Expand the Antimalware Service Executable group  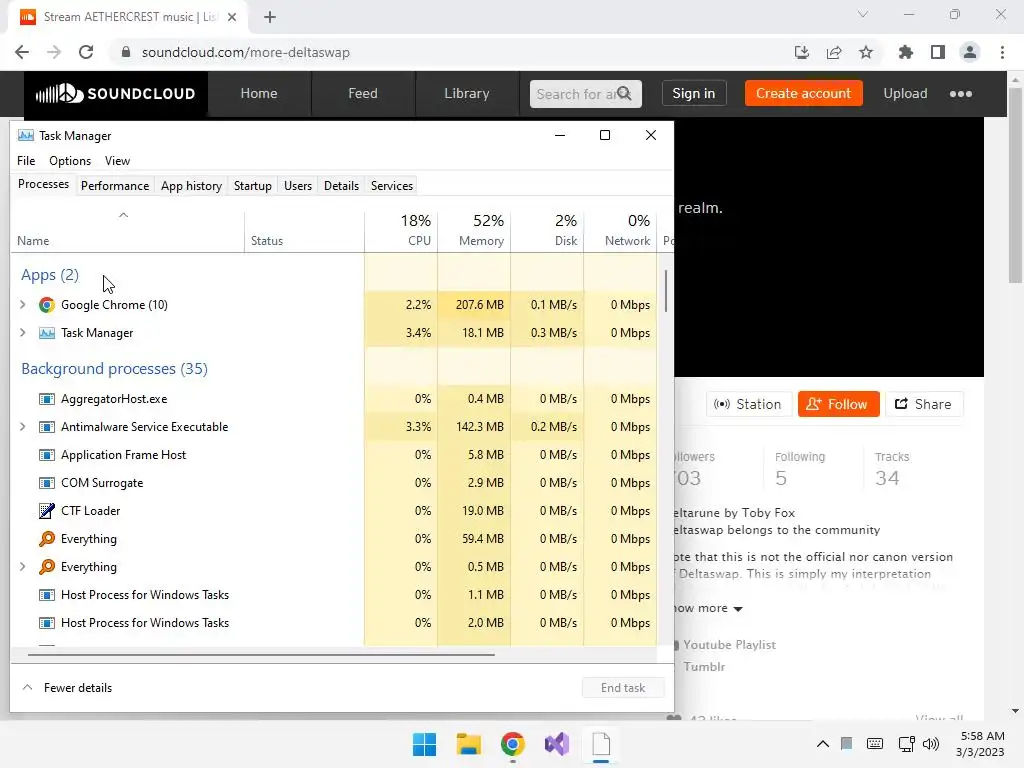click(x=23, y=427)
